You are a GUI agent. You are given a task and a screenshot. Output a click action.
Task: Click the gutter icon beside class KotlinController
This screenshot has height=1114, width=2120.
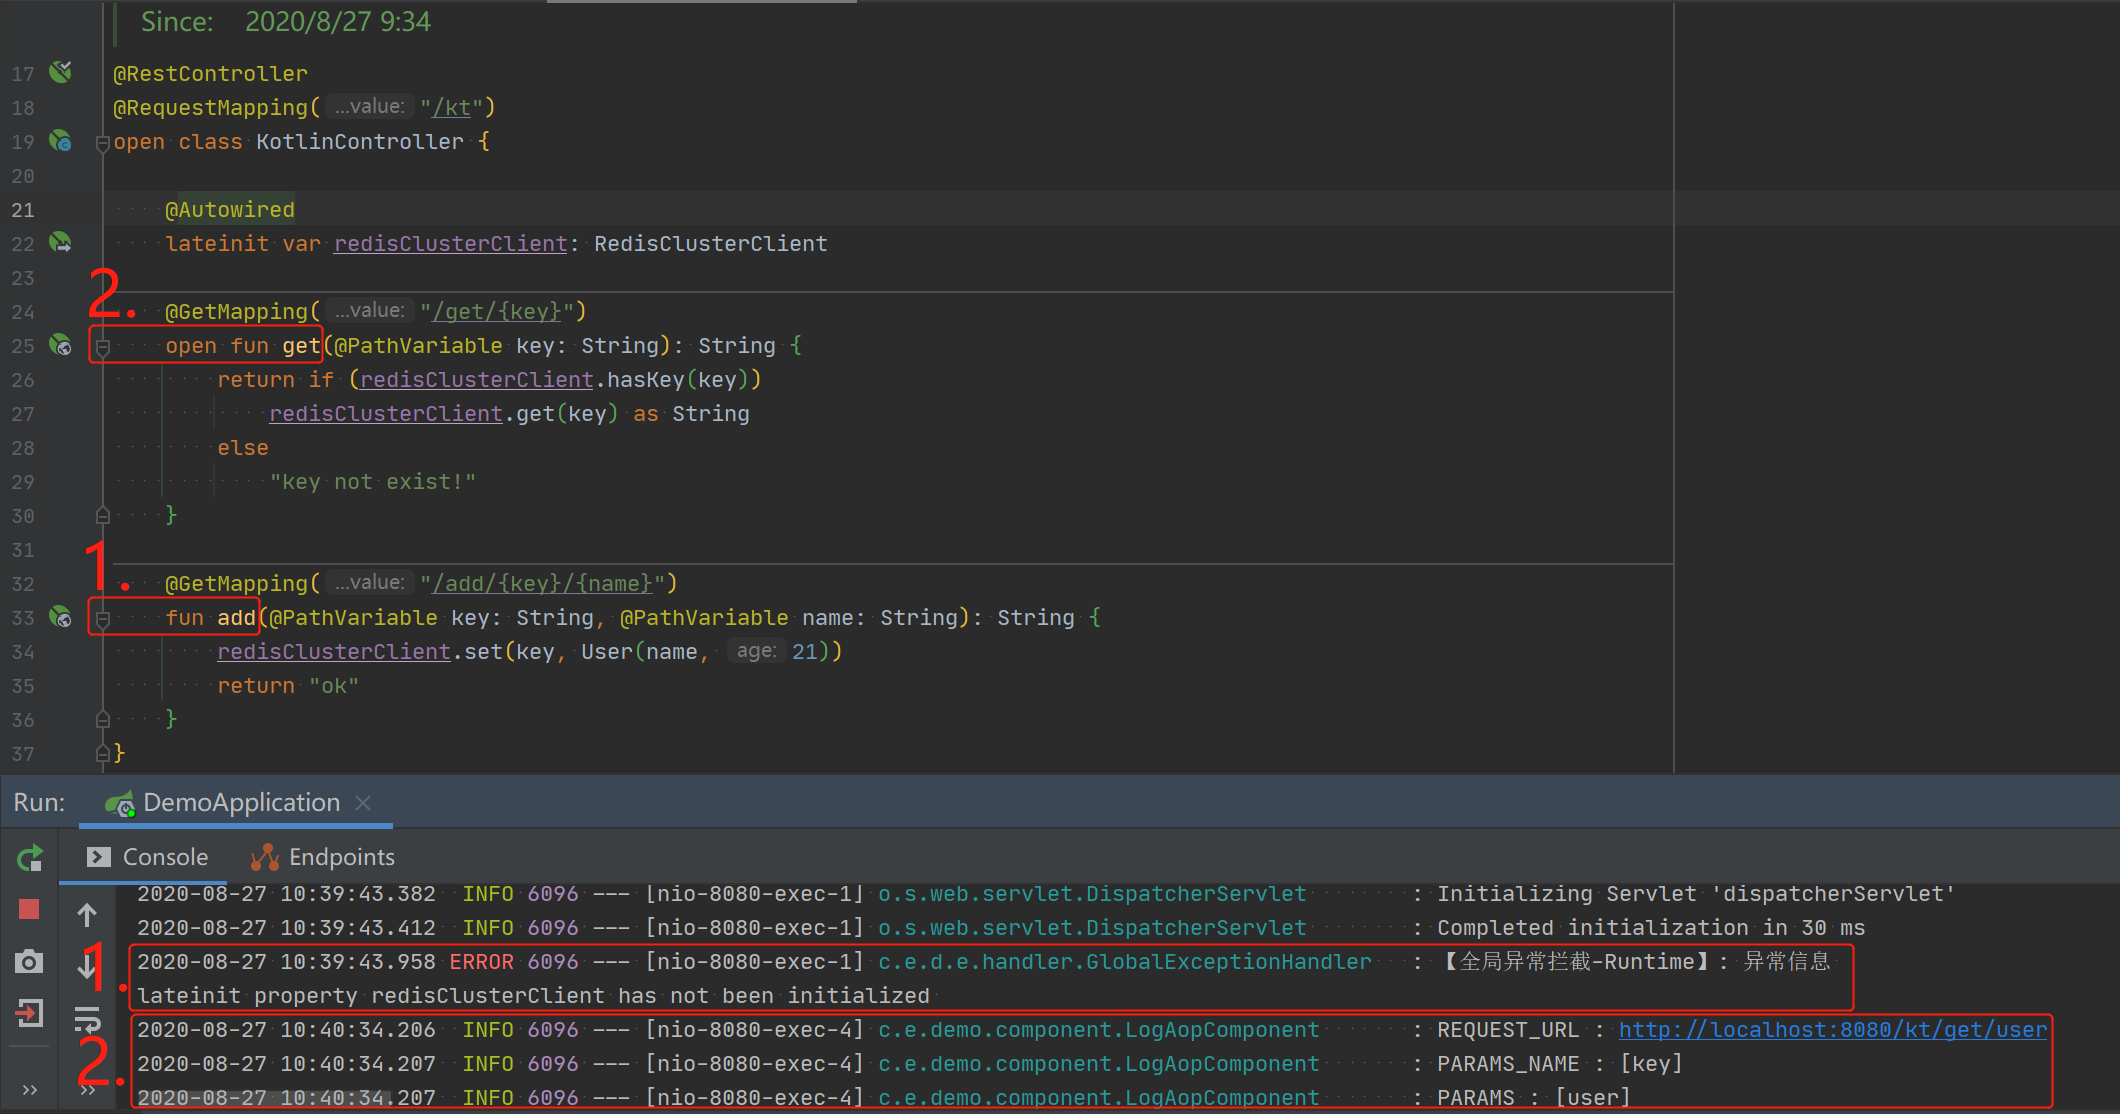61,141
